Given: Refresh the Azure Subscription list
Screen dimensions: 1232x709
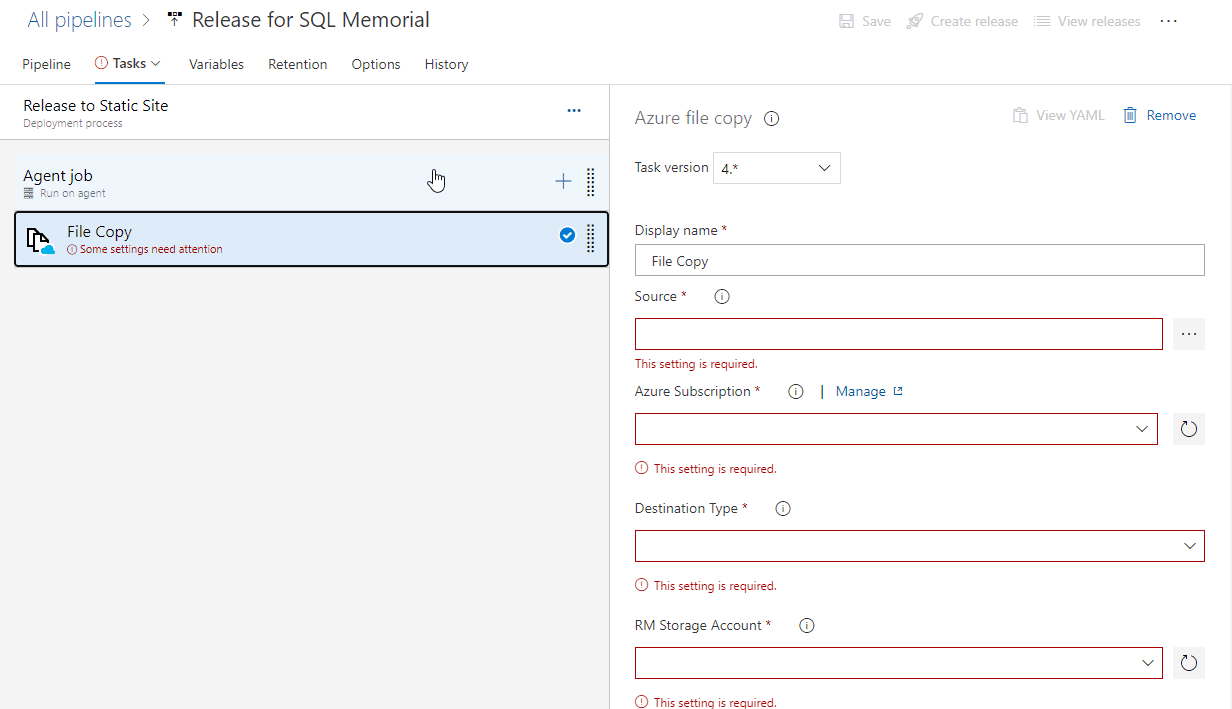Looking at the screenshot, I should (1188, 429).
